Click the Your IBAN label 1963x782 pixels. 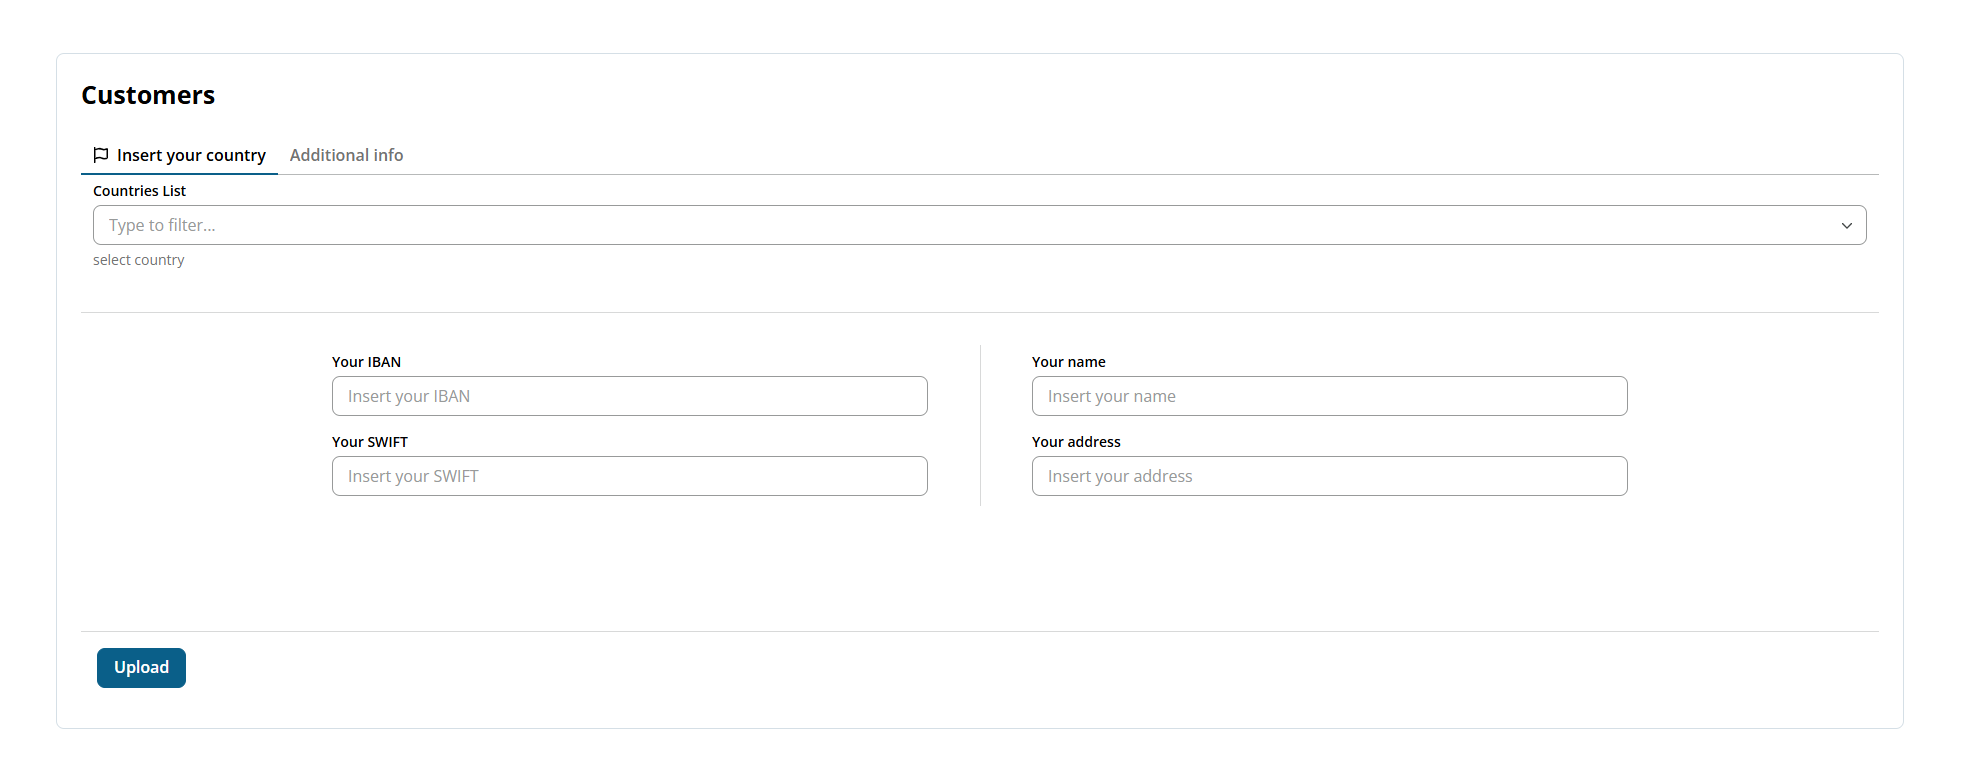(366, 362)
